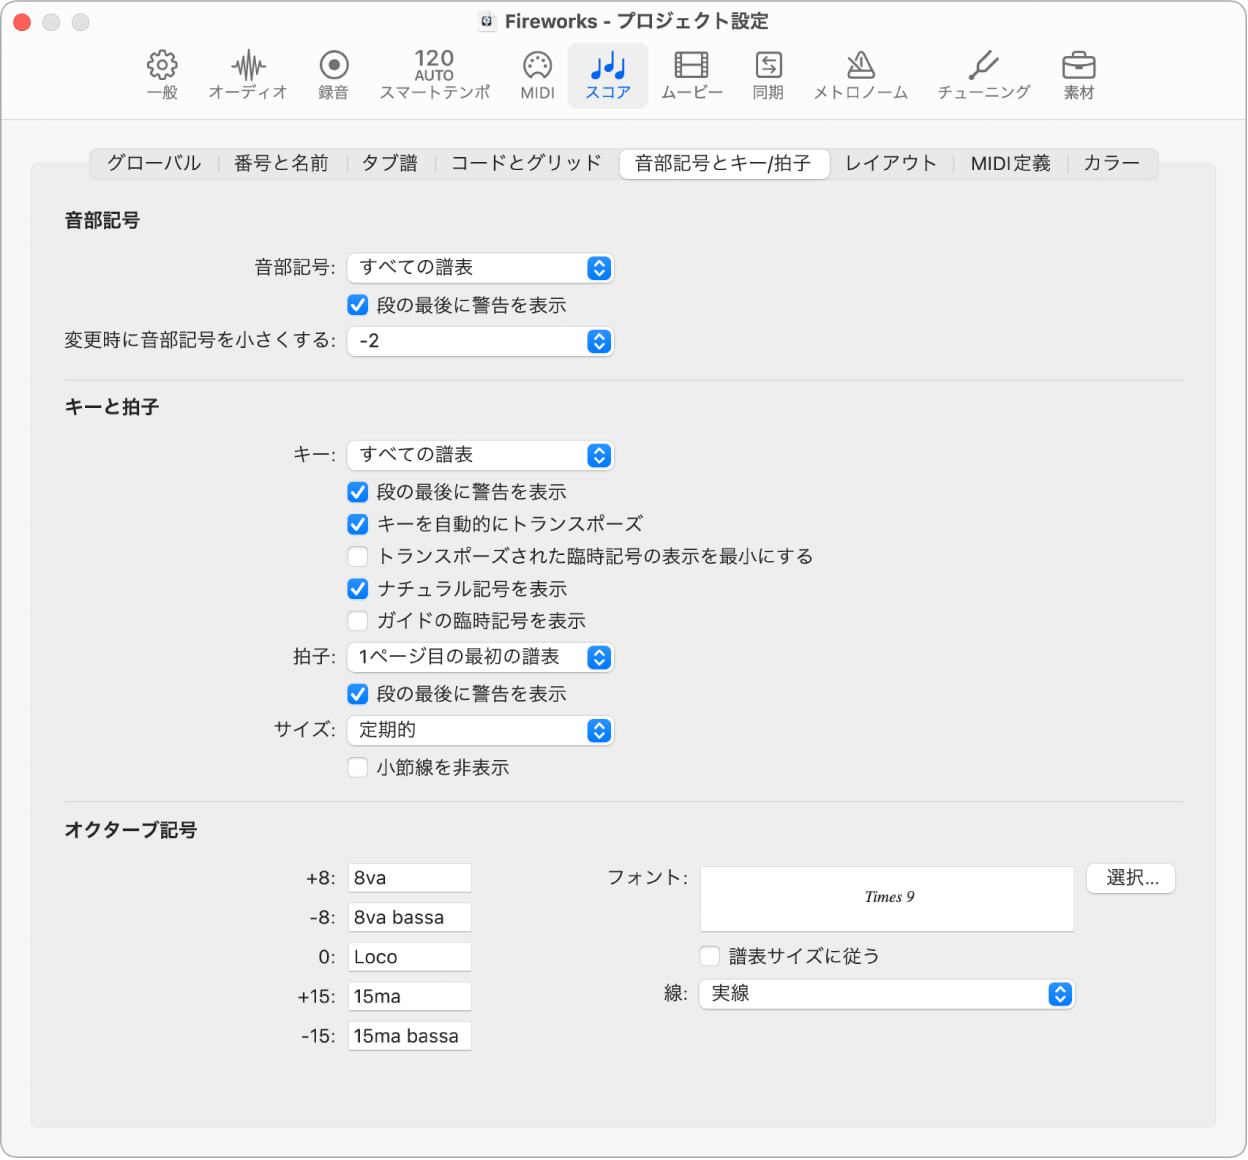
Task: Click the 8va text input field
Action: pyautogui.click(x=409, y=877)
